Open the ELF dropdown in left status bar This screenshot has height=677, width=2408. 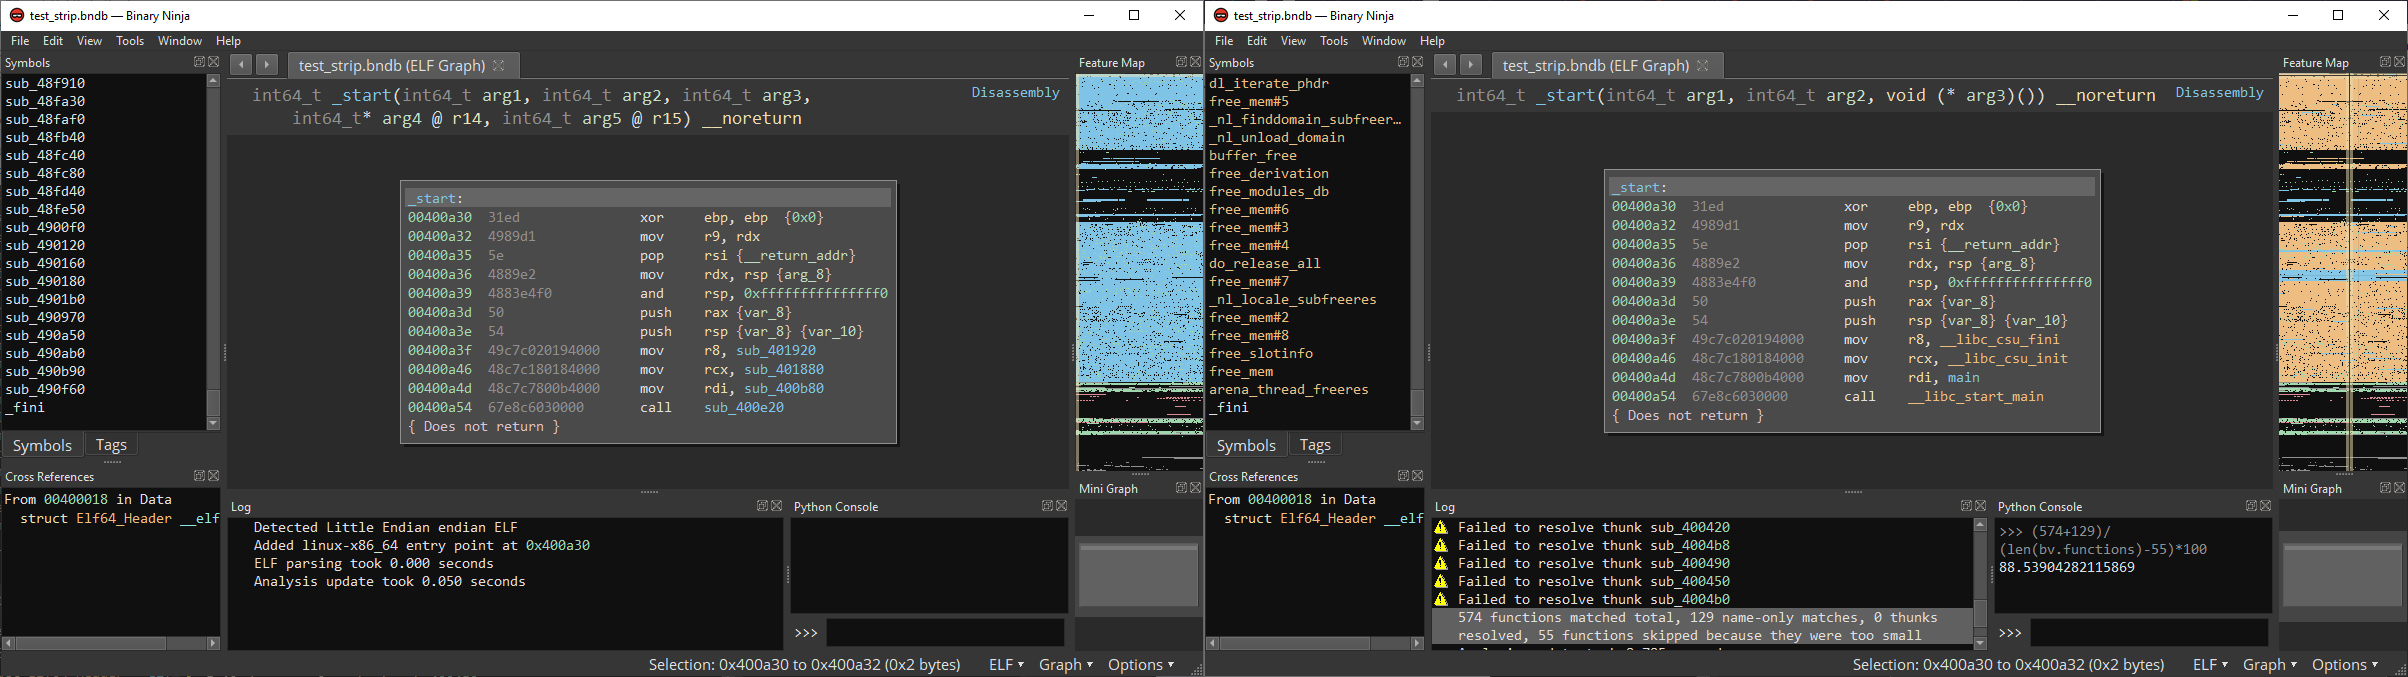click(x=1005, y=665)
